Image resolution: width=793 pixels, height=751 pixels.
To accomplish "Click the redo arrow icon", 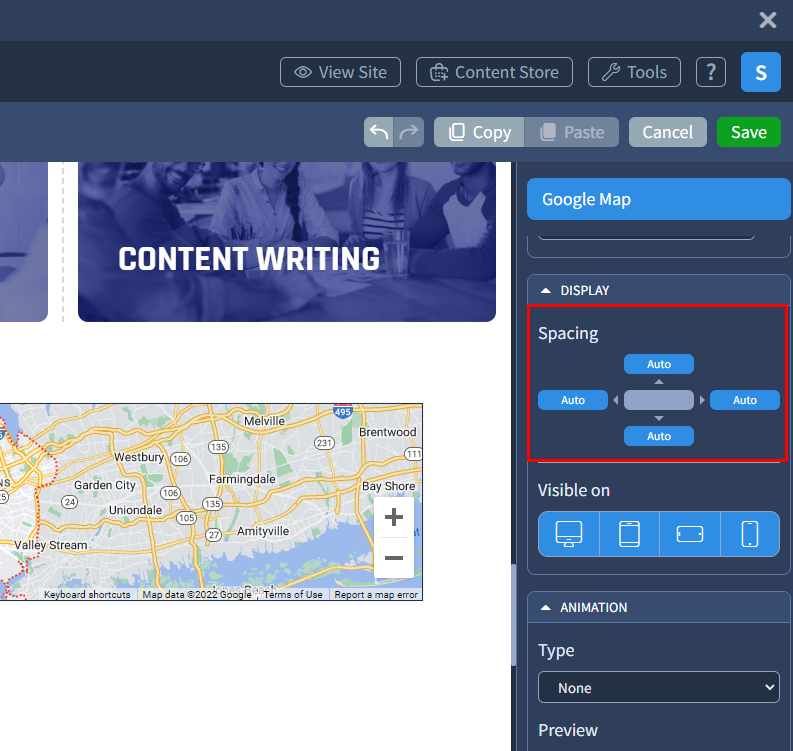I will coord(409,132).
